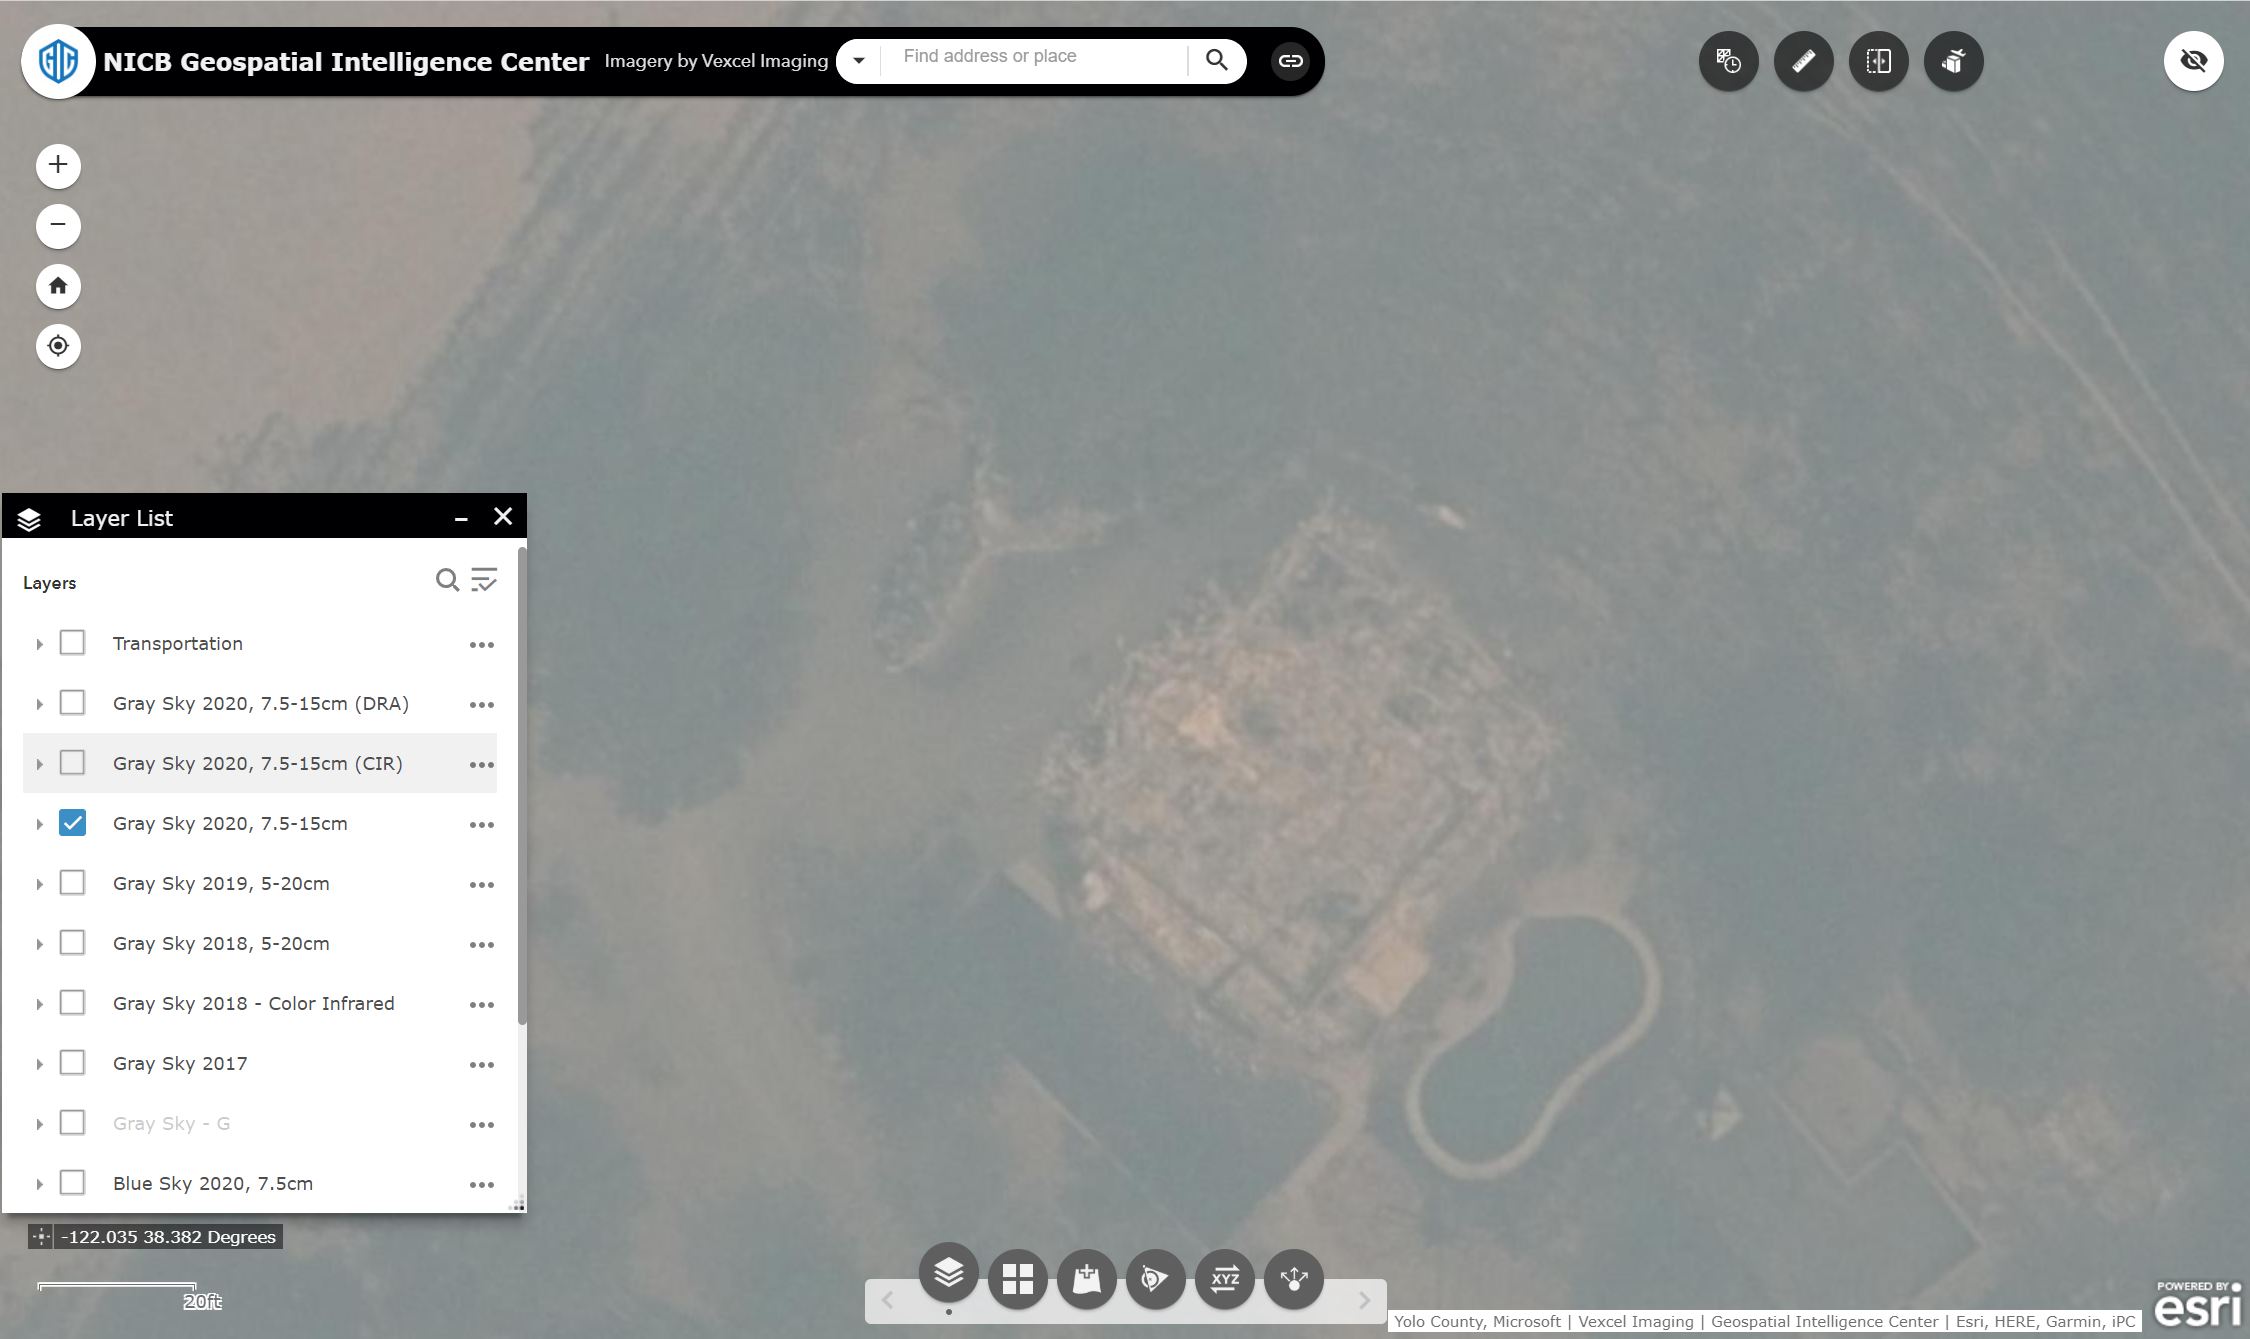Open search source dropdown arrow
Image resolution: width=2250 pixels, height=1339 pixels.
point(858,61)
